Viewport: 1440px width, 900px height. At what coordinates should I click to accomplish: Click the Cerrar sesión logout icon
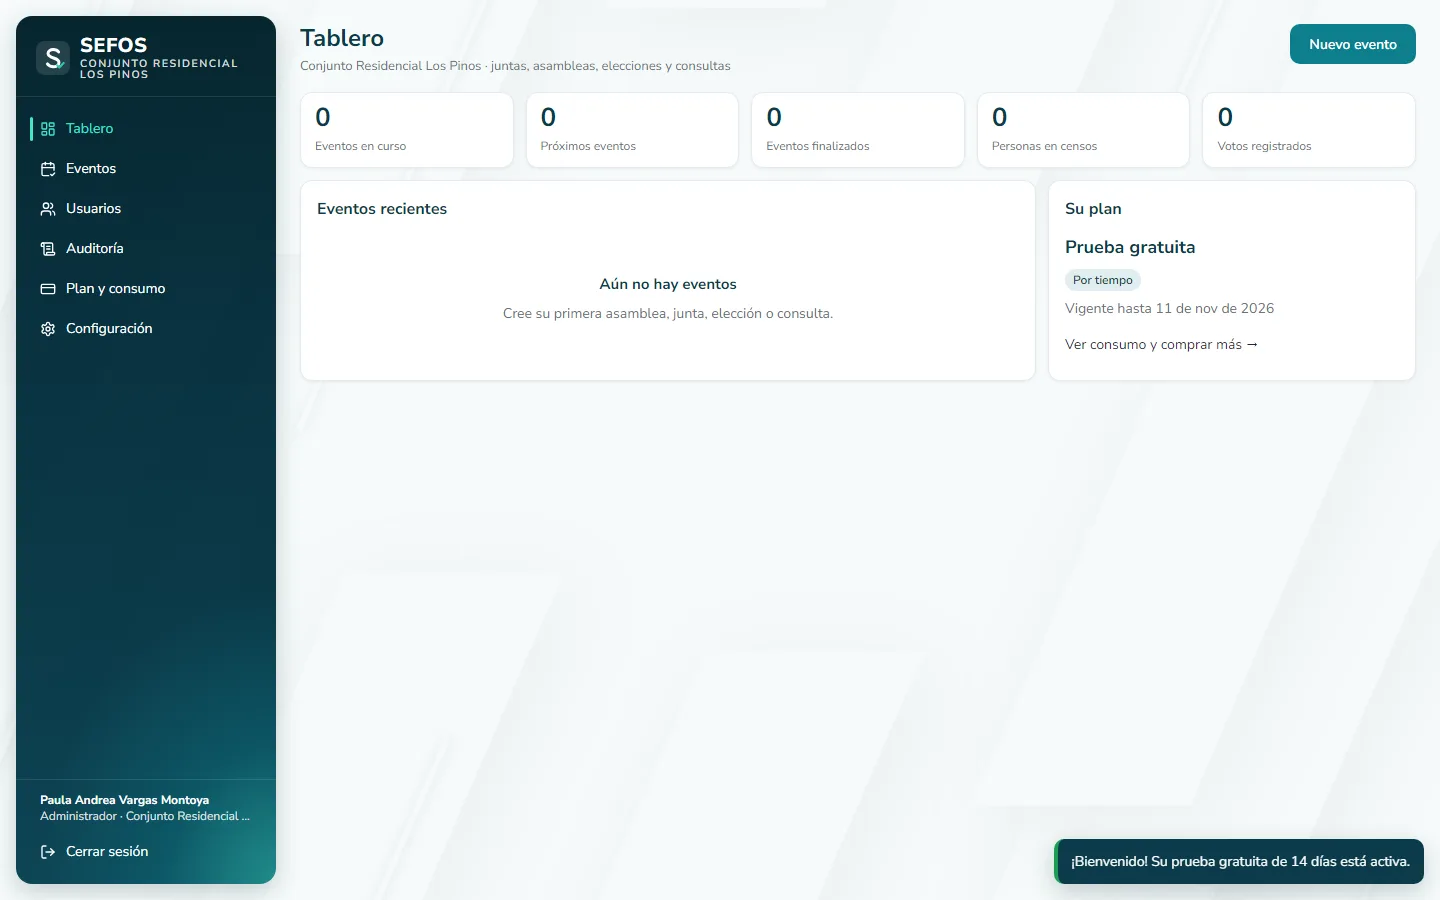point(48,852)
